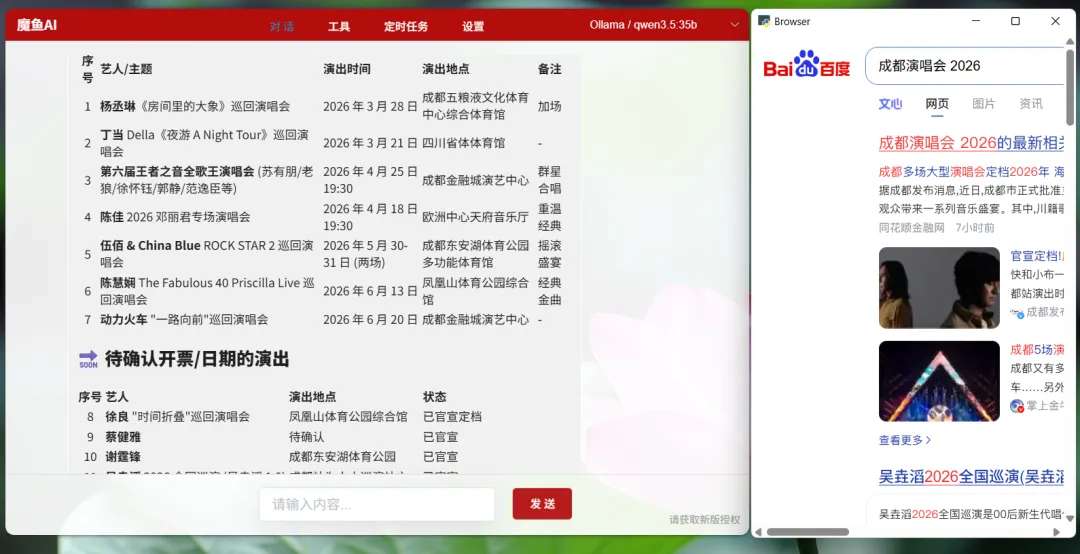
Task: Click the purple SOON arrow icon
Action: click(x=88, y=359)
